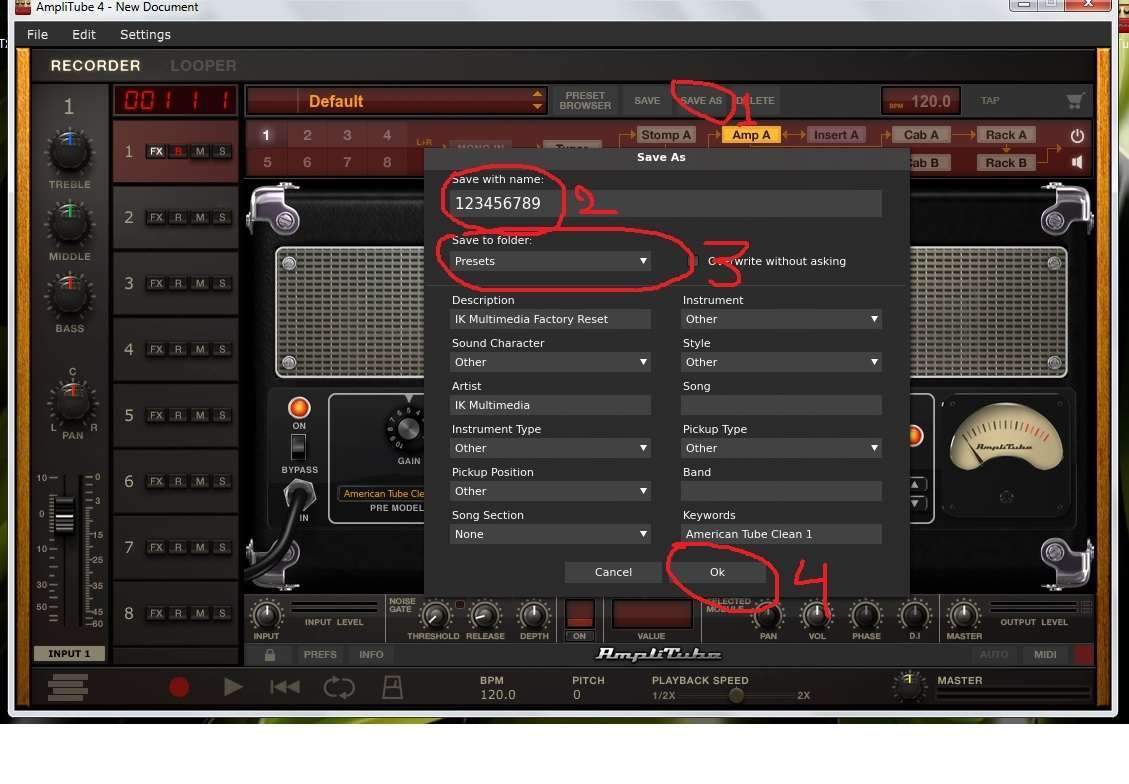Toggle the loop playback icon
This screenshot has height=784, width=1129.
(x=338, y=687)
